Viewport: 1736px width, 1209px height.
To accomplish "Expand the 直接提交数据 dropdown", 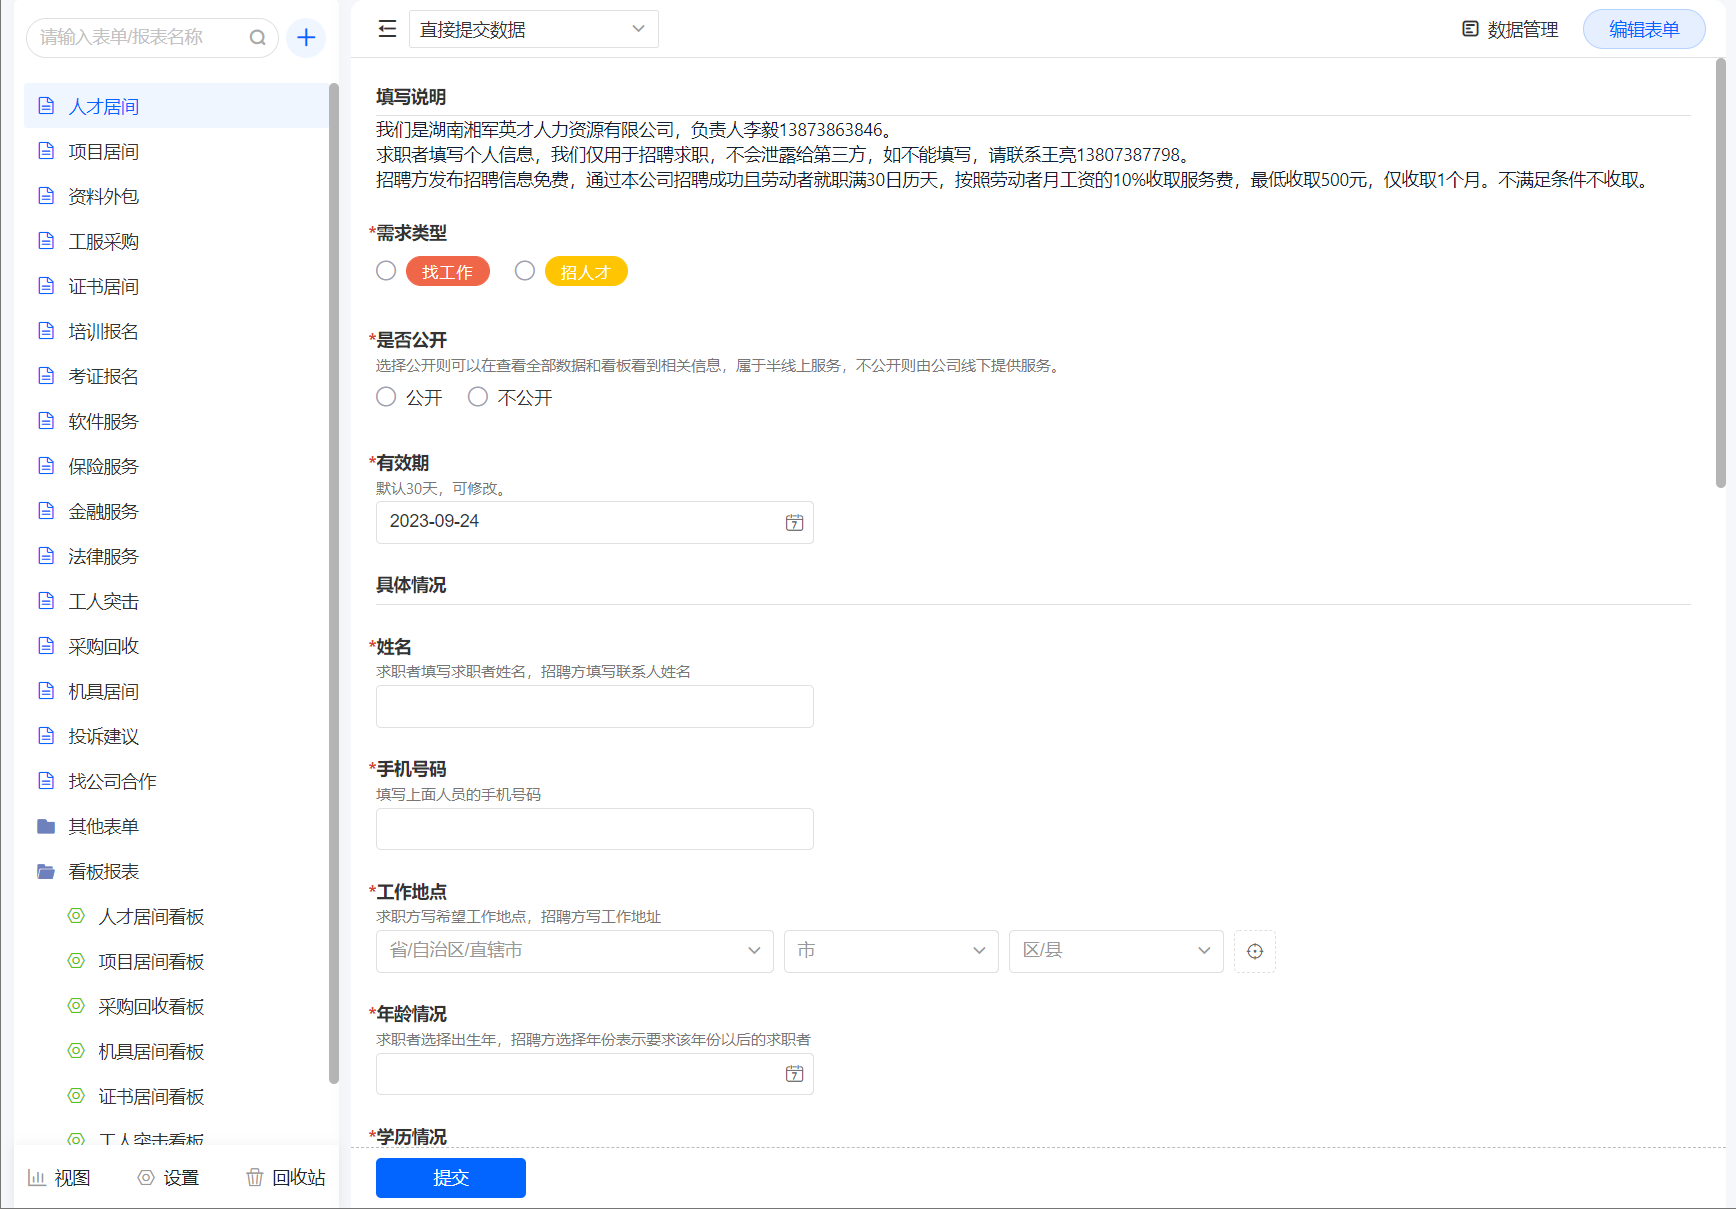I will pyautogui.click(x=533, y=29).
